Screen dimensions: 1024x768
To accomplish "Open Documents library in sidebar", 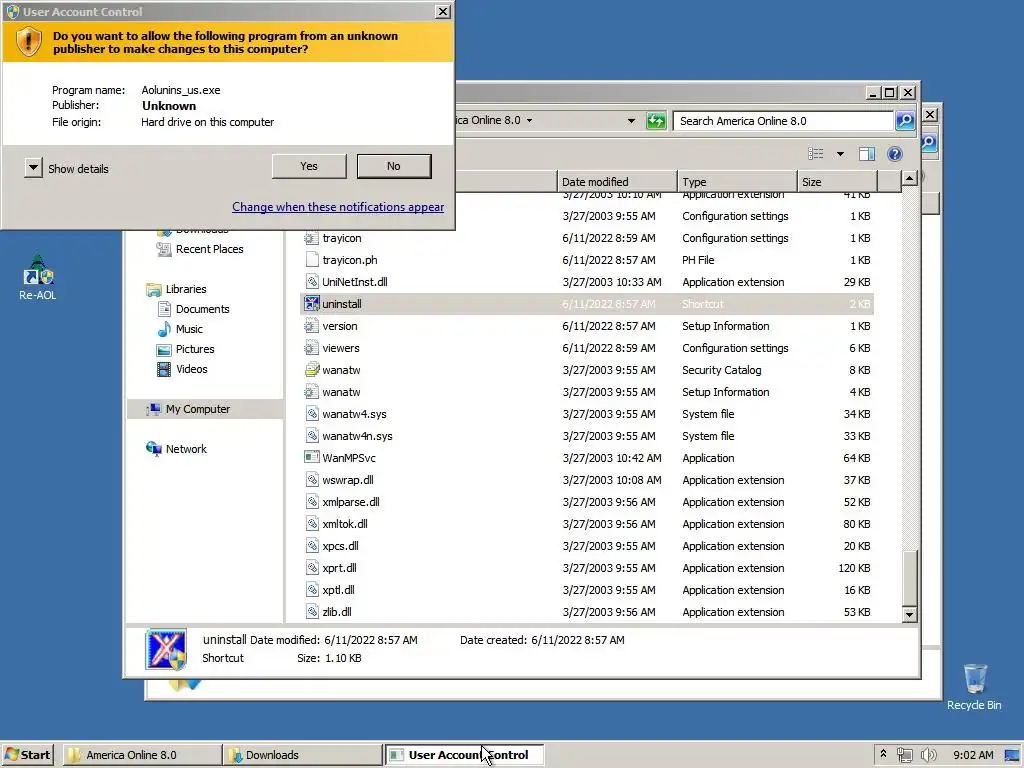I will tap(193, 309).
